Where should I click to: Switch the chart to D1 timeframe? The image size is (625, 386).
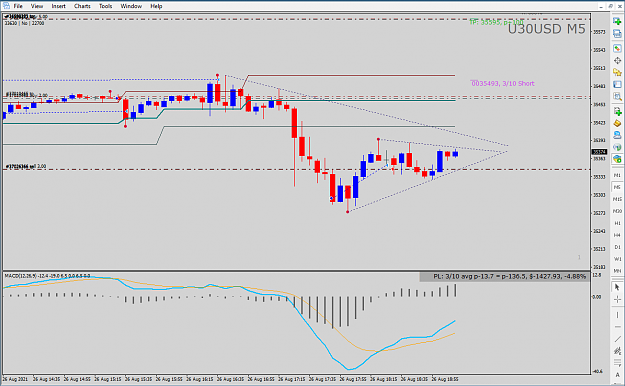pyautogui.click(x=617, y=247)
